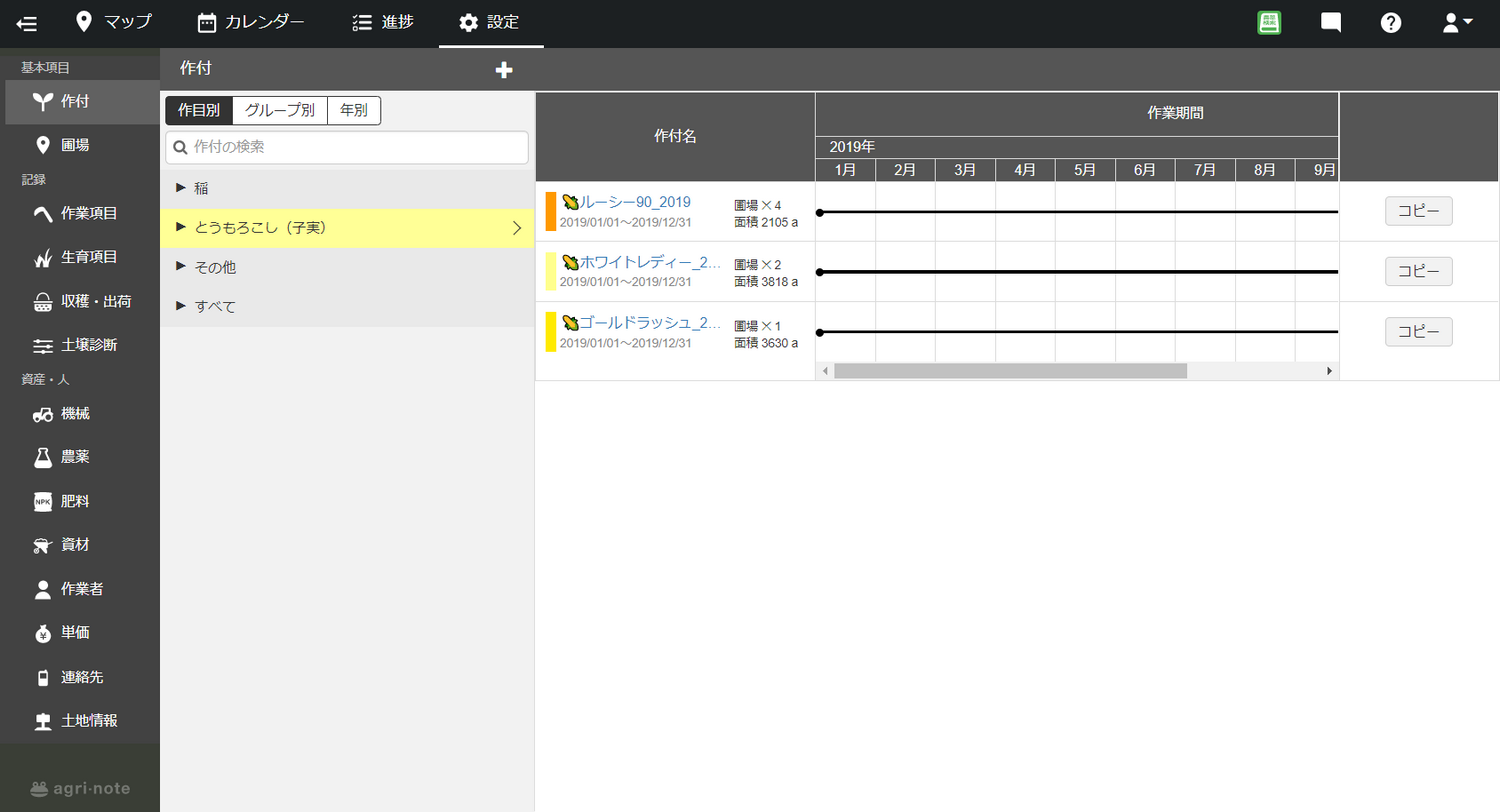Image resolution: width=1500 pixels, height=812 pixels.
Task: Open 機械 in the sidebar
Action: tap(80, 413)
